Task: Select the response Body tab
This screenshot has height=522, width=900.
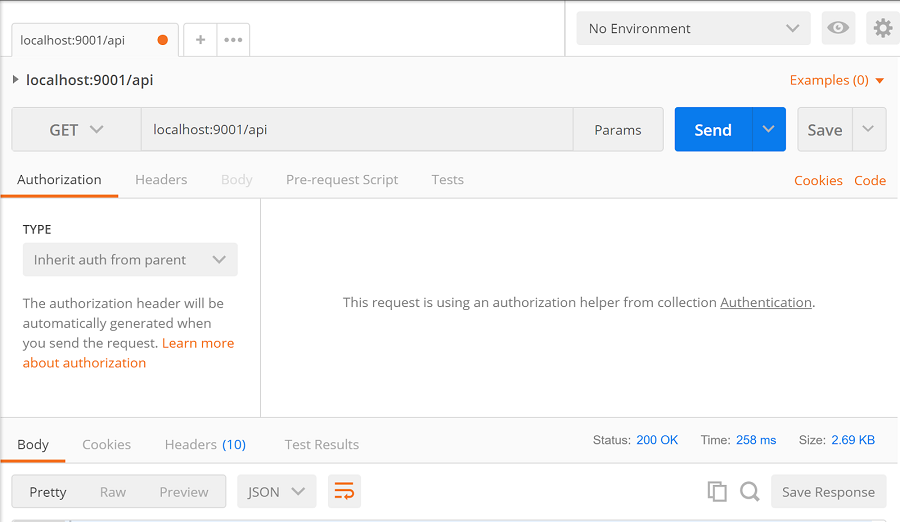Action: click(x=33, y=444)
